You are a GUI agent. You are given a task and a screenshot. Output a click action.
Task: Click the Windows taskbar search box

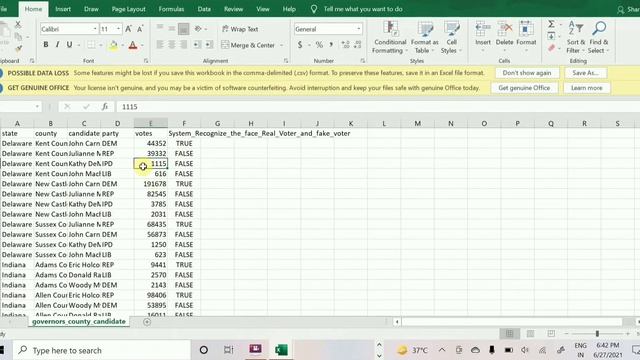coord(102,350)
